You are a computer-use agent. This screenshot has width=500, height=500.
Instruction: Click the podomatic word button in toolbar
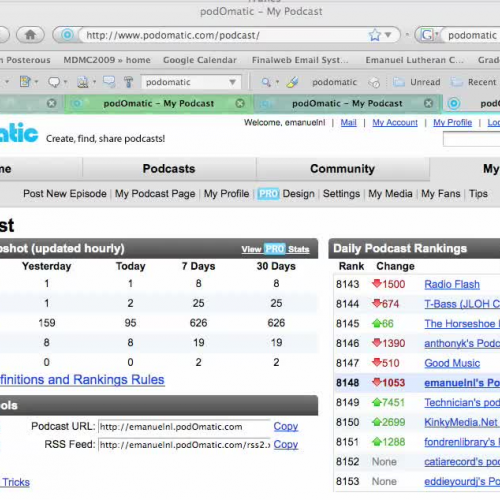pos(334,82)
